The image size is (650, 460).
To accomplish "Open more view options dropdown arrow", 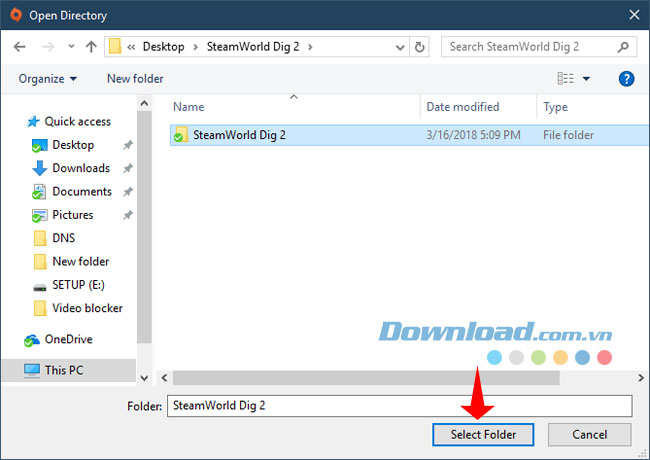I will [586, 79].
